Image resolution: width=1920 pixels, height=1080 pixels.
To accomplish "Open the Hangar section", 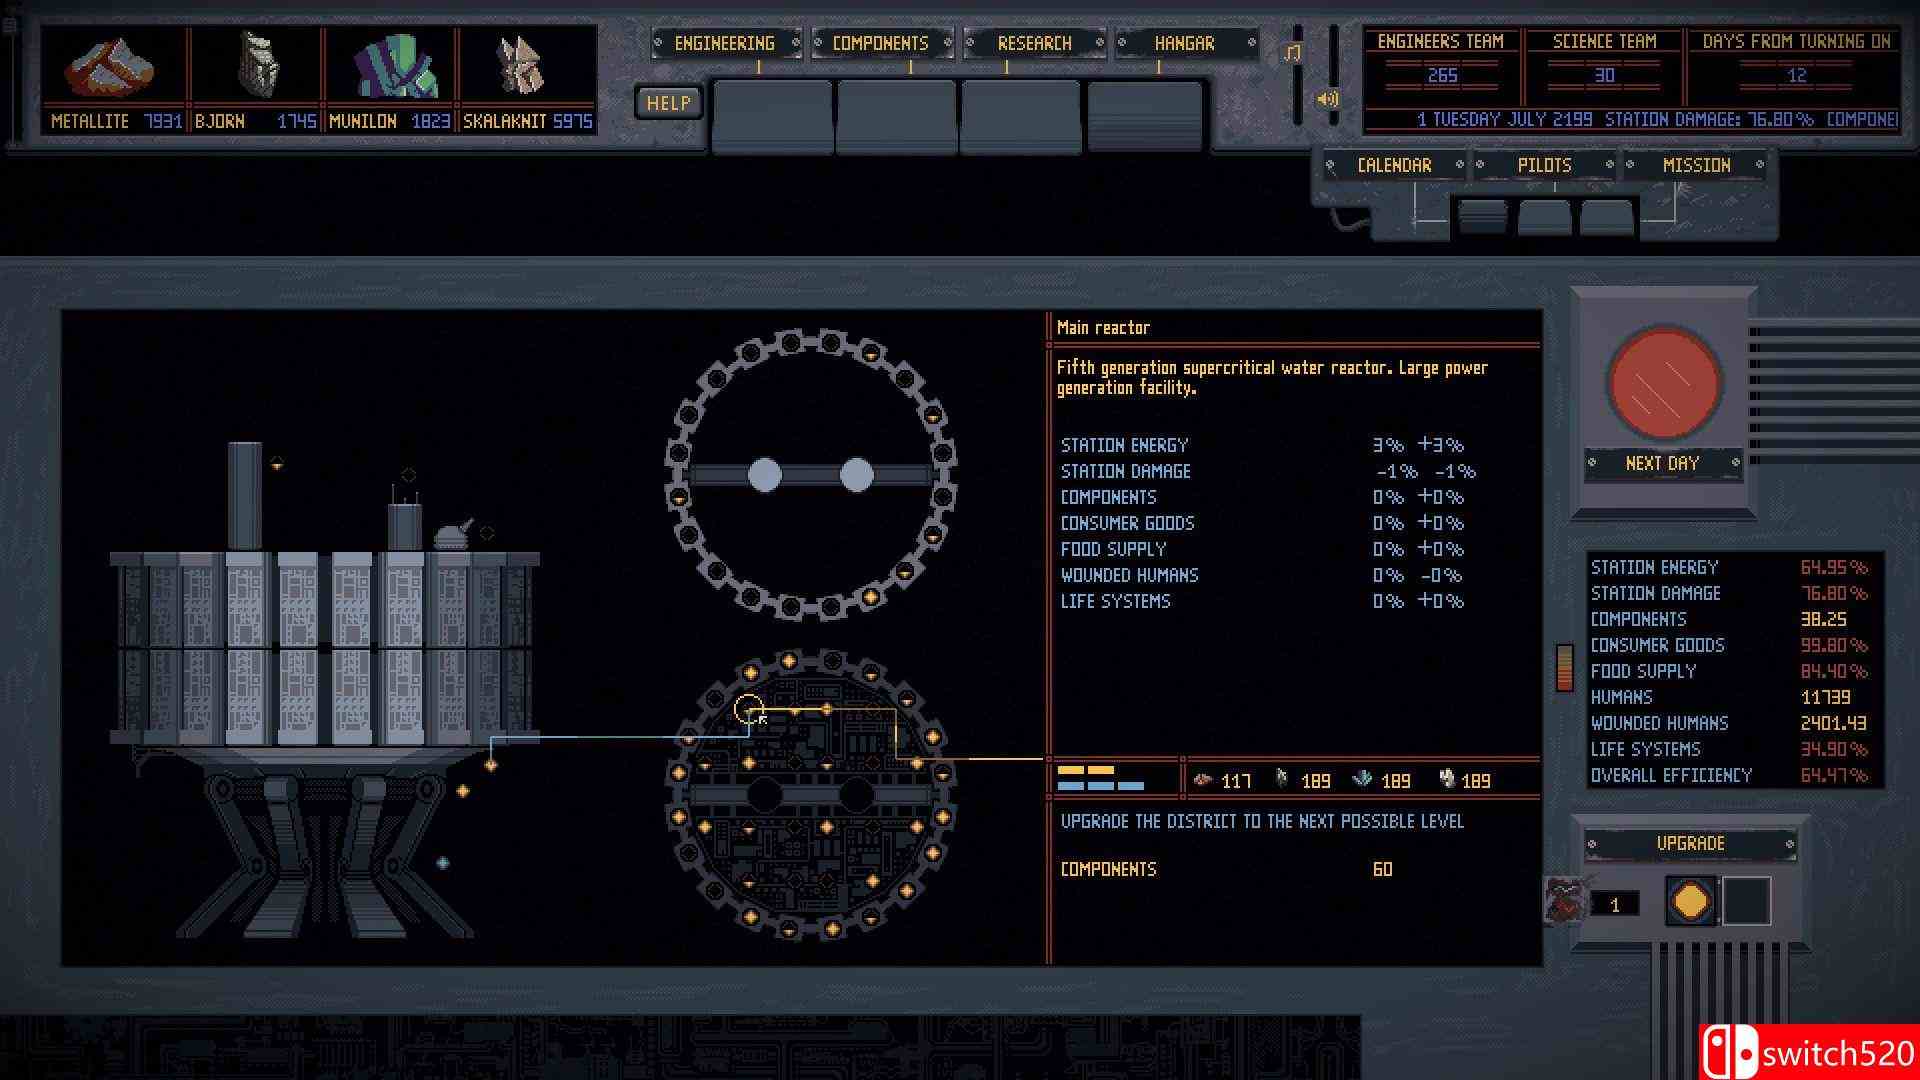I will [1183, 44].
